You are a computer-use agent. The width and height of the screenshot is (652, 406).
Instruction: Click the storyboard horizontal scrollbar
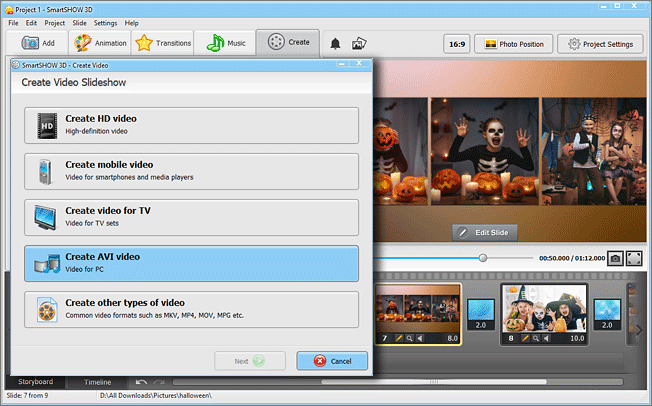pos(433,381)
